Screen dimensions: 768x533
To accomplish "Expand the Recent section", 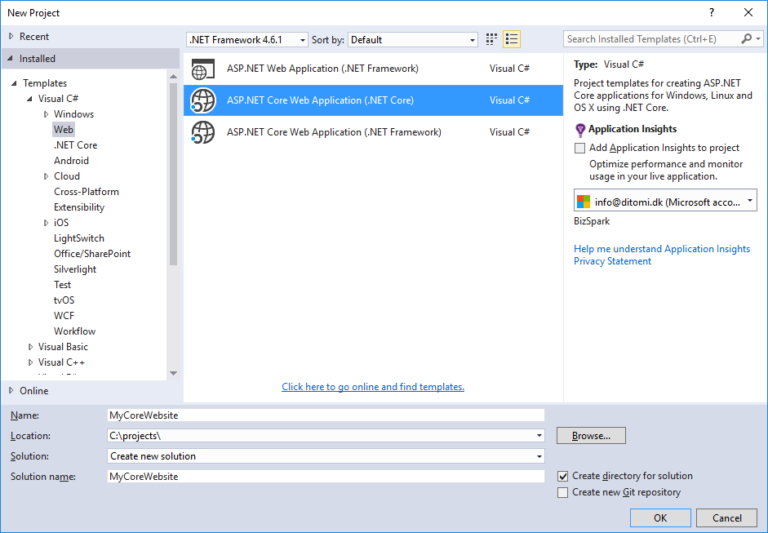I will [11, 36].
